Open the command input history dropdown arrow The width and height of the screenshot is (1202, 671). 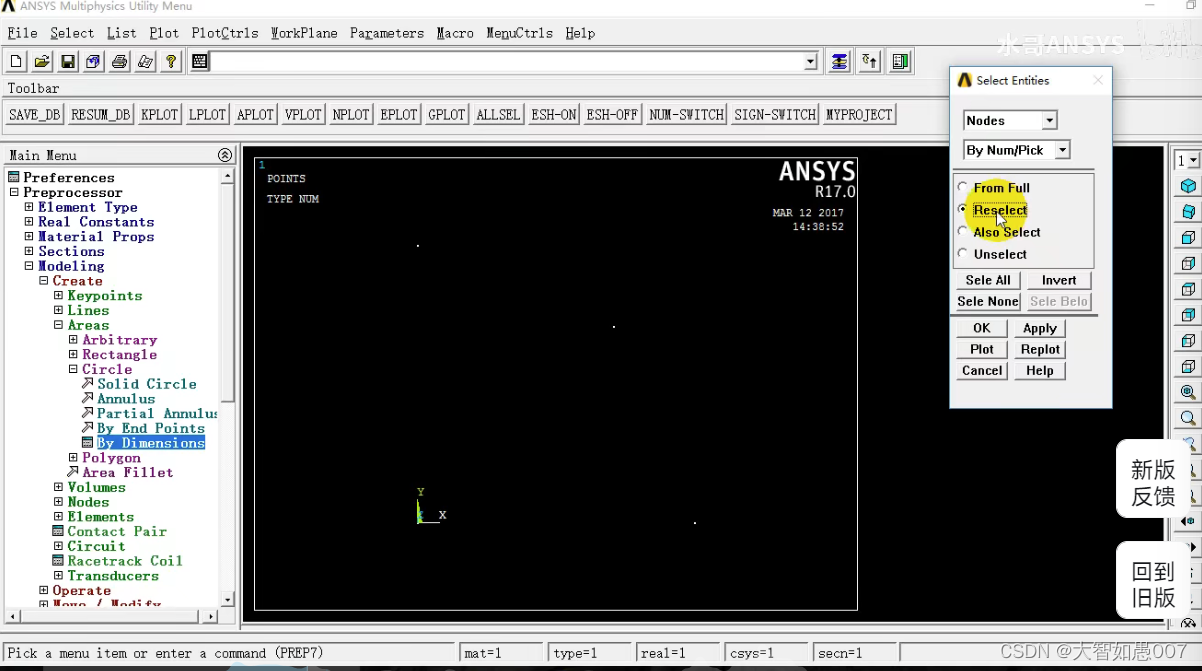(x=811, y=62)
